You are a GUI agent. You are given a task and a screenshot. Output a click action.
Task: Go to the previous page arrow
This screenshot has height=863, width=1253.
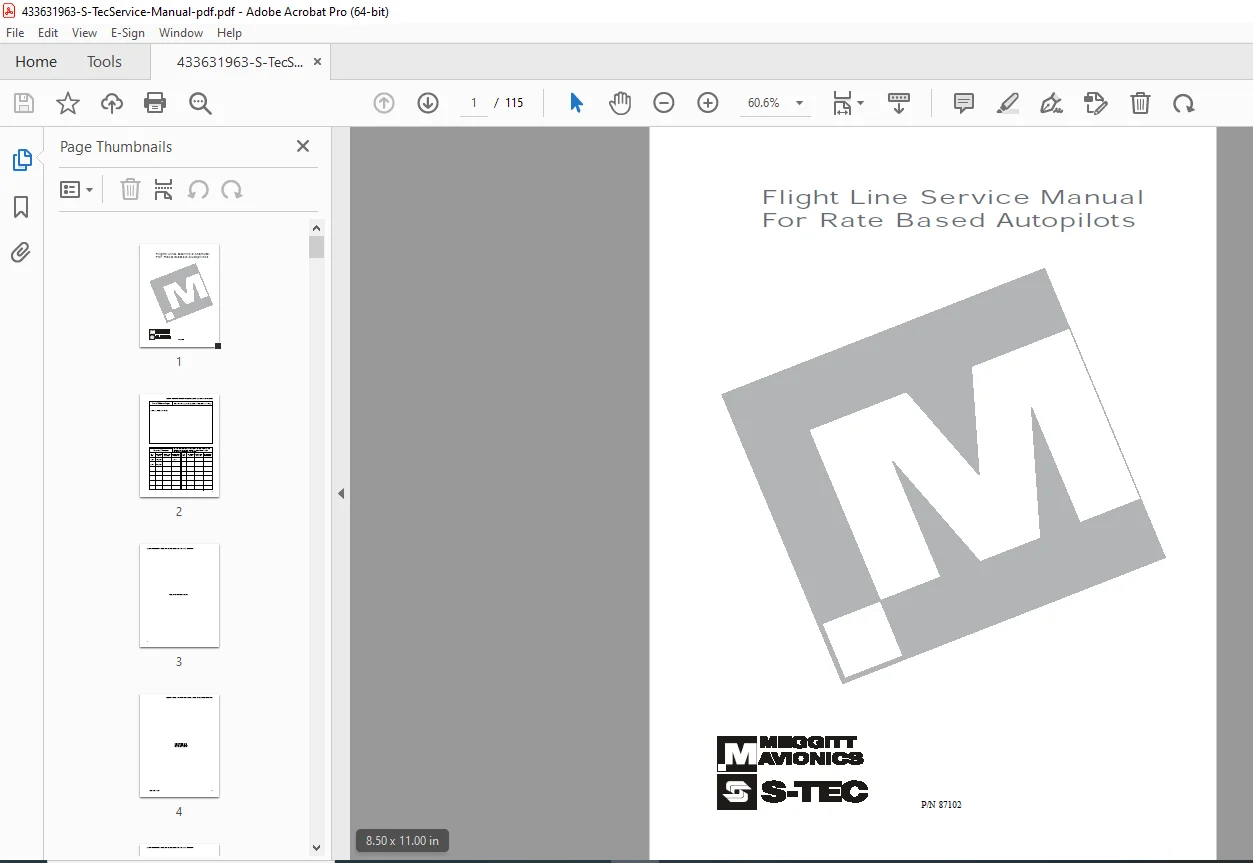click(x=384, y=103)
